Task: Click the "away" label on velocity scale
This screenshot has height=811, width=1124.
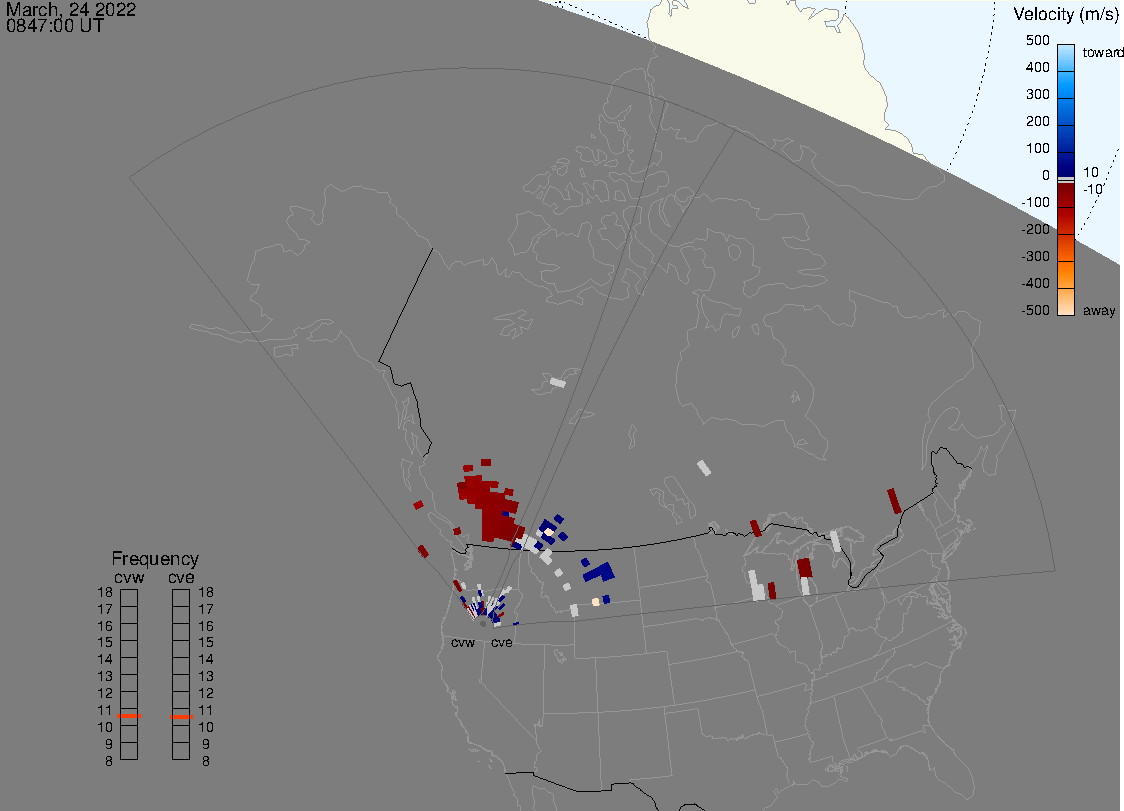Action: pyautogui.click(x=1099, y=310)
